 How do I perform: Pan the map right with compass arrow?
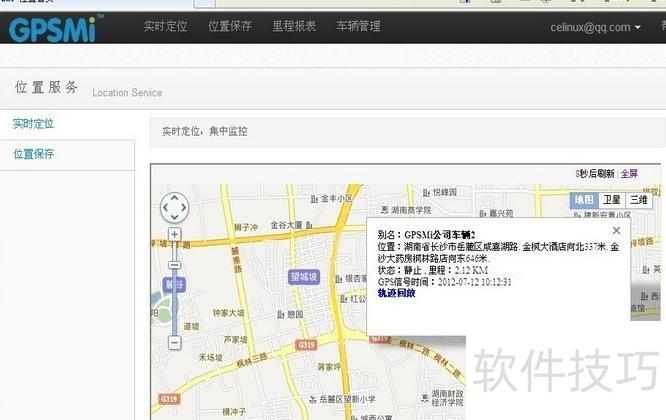[184, 208]
